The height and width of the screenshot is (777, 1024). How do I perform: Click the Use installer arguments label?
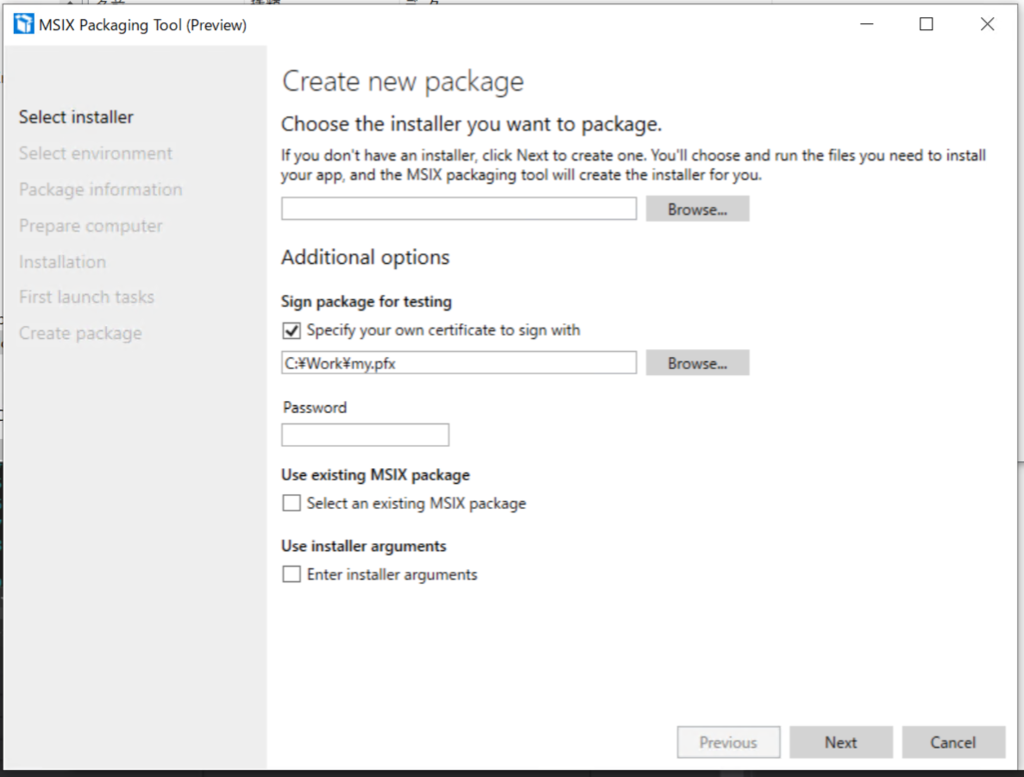click(364, 546)
